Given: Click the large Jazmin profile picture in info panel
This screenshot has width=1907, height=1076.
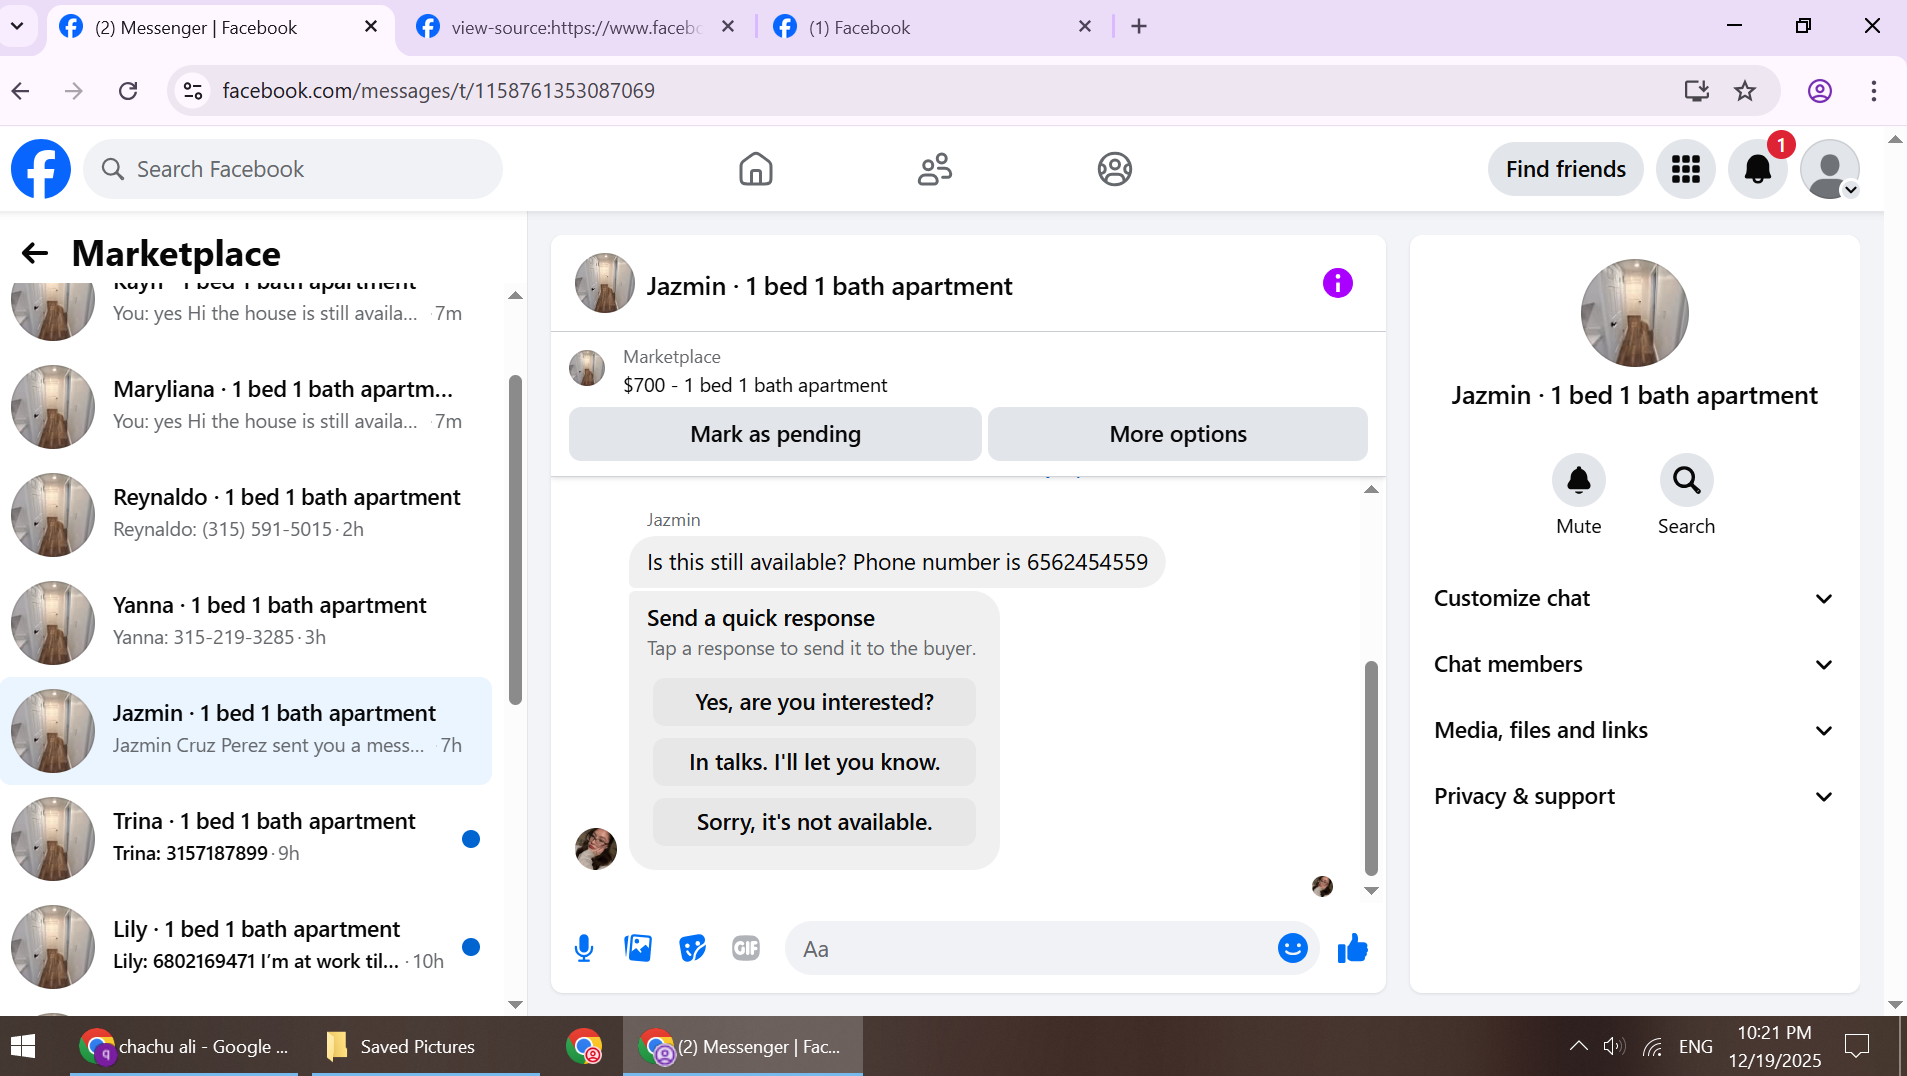Looking at the screenshot, I should click(1635, 313).
